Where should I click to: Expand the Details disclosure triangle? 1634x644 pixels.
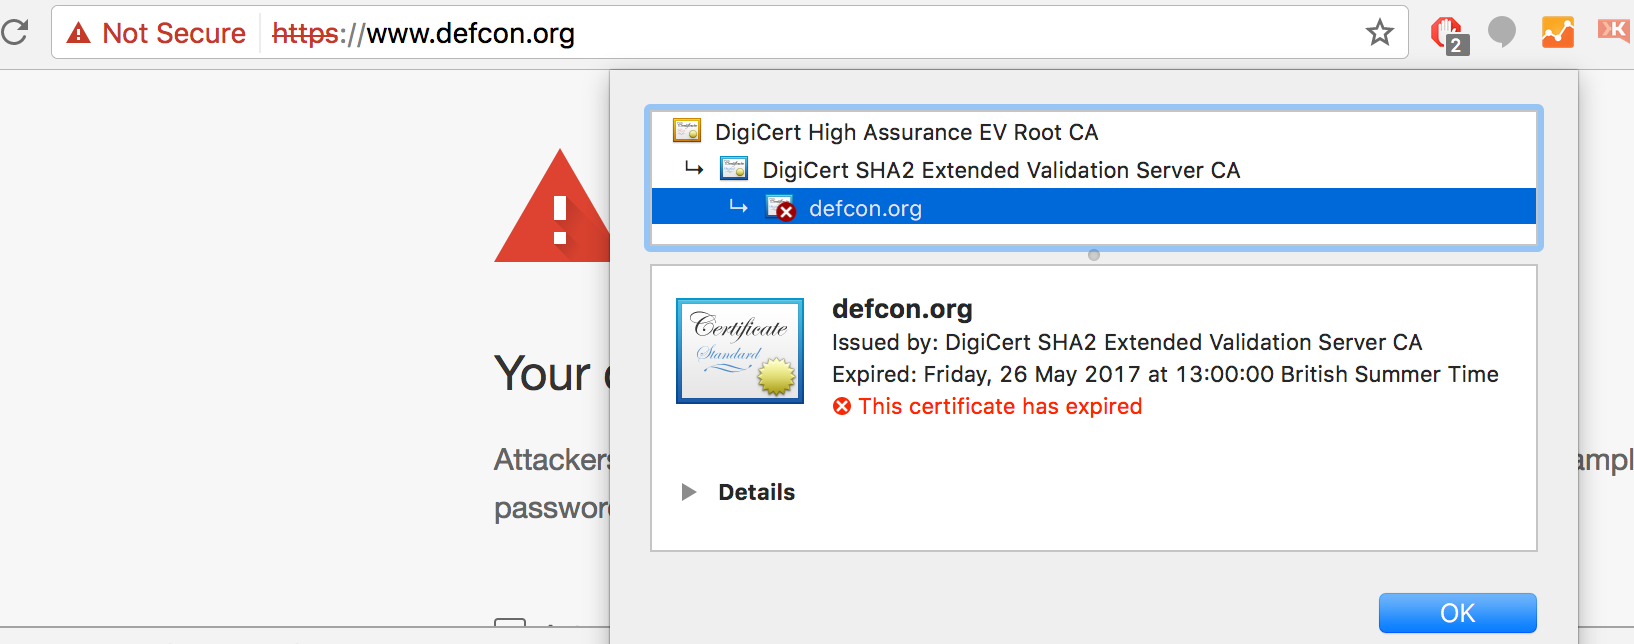688,491
